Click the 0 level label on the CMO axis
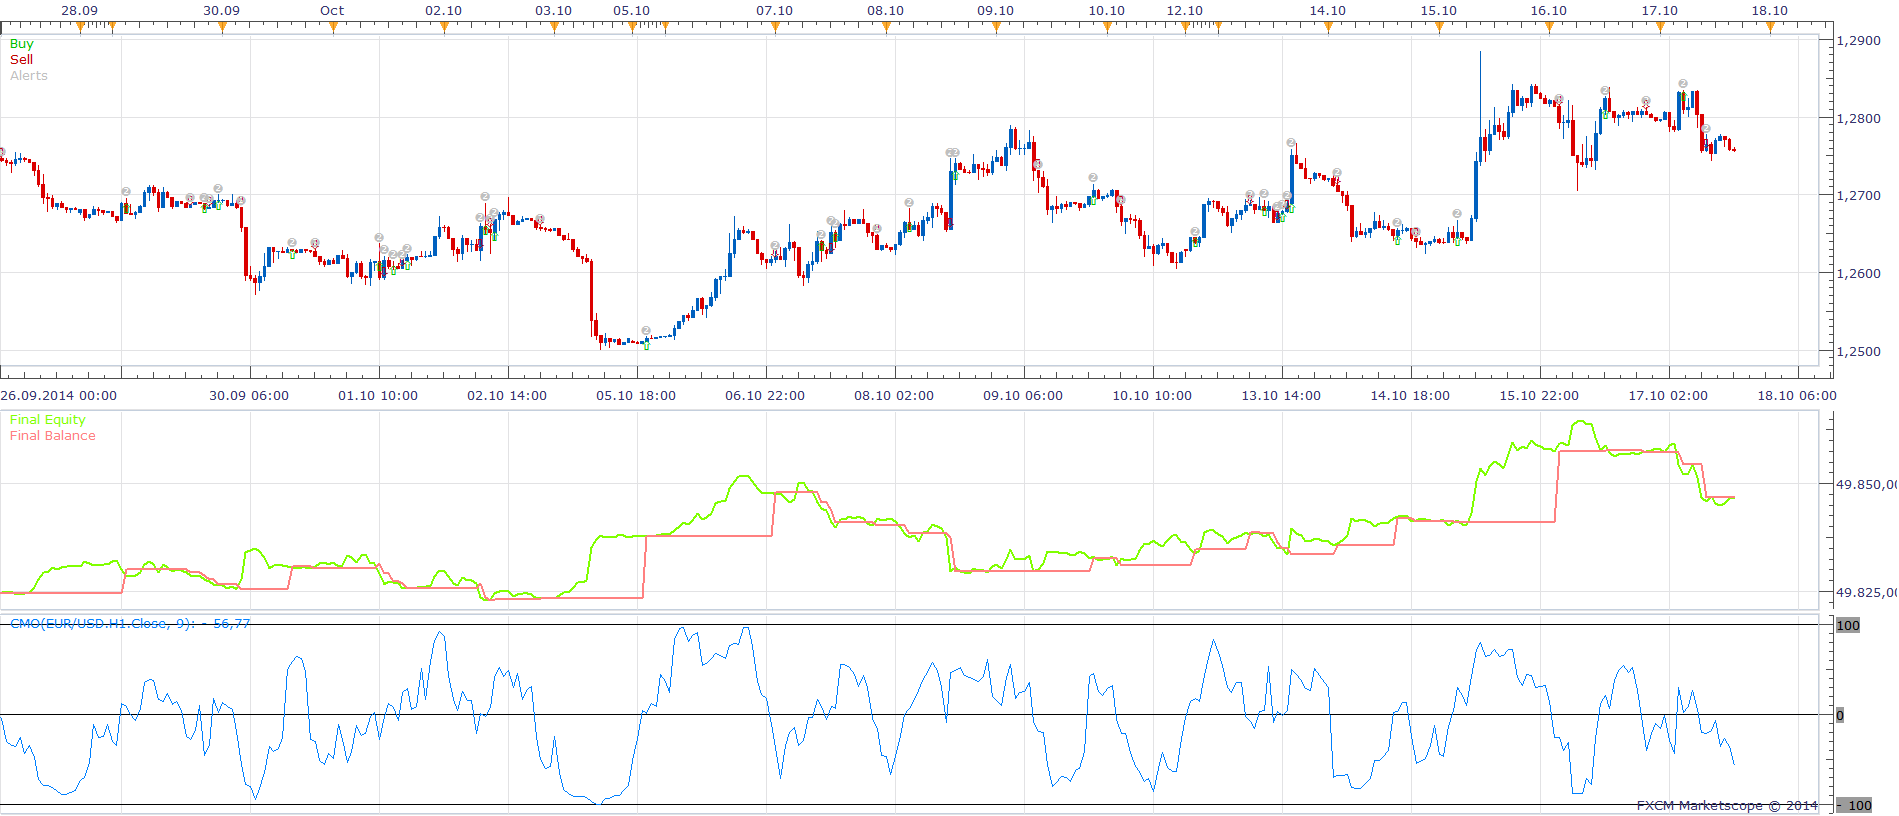This screenshot has width=1899, height=816. point(1840,715)
